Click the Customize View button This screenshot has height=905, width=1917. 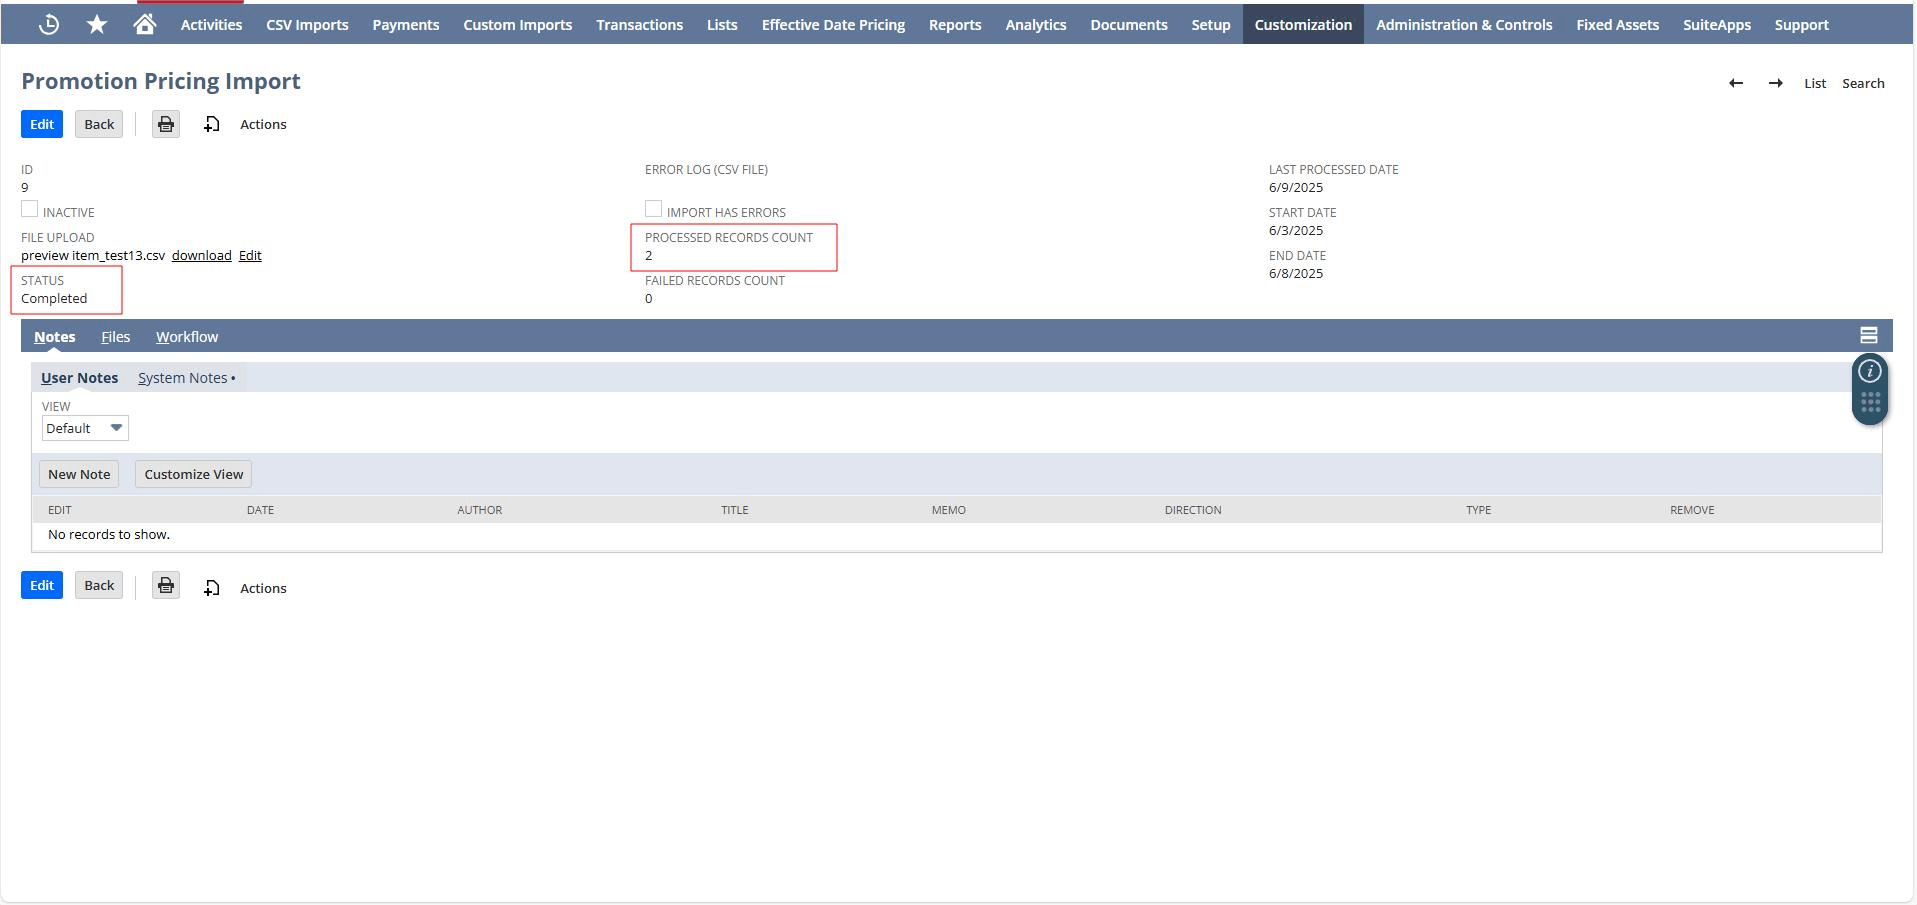click(194, 474)
